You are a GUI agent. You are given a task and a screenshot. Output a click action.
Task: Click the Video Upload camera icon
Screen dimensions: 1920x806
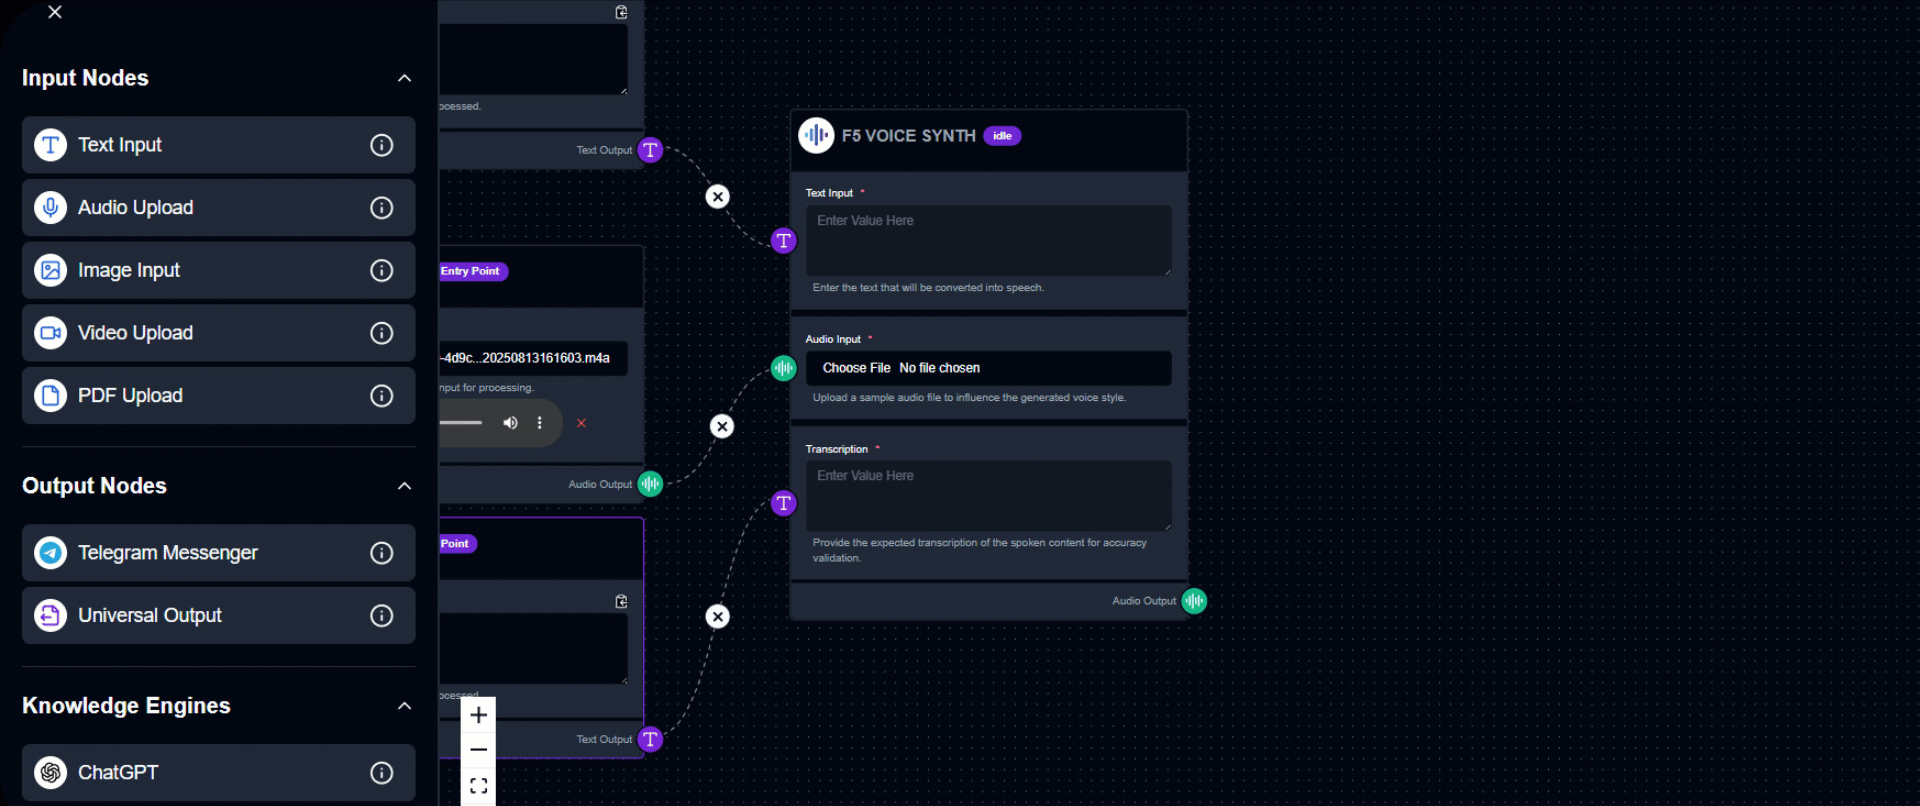tap(50, 333)
